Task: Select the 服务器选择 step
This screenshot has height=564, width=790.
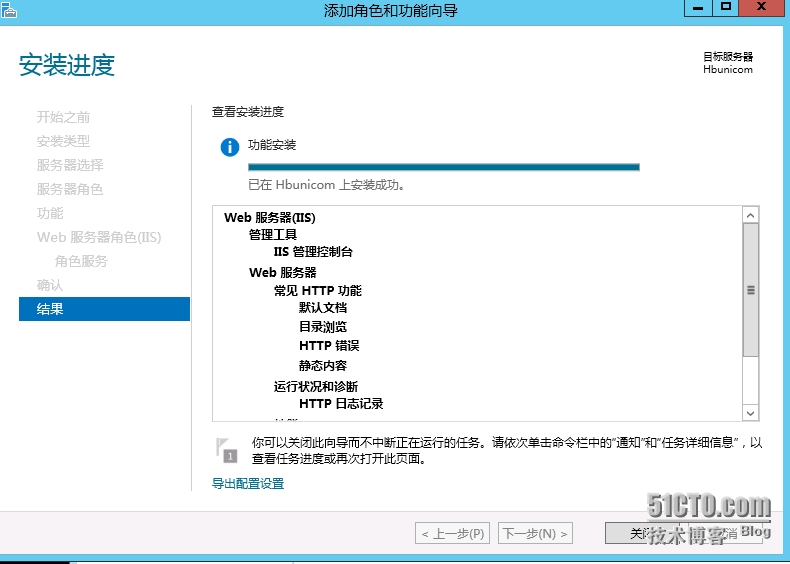Action: click(x=70, y=165)
